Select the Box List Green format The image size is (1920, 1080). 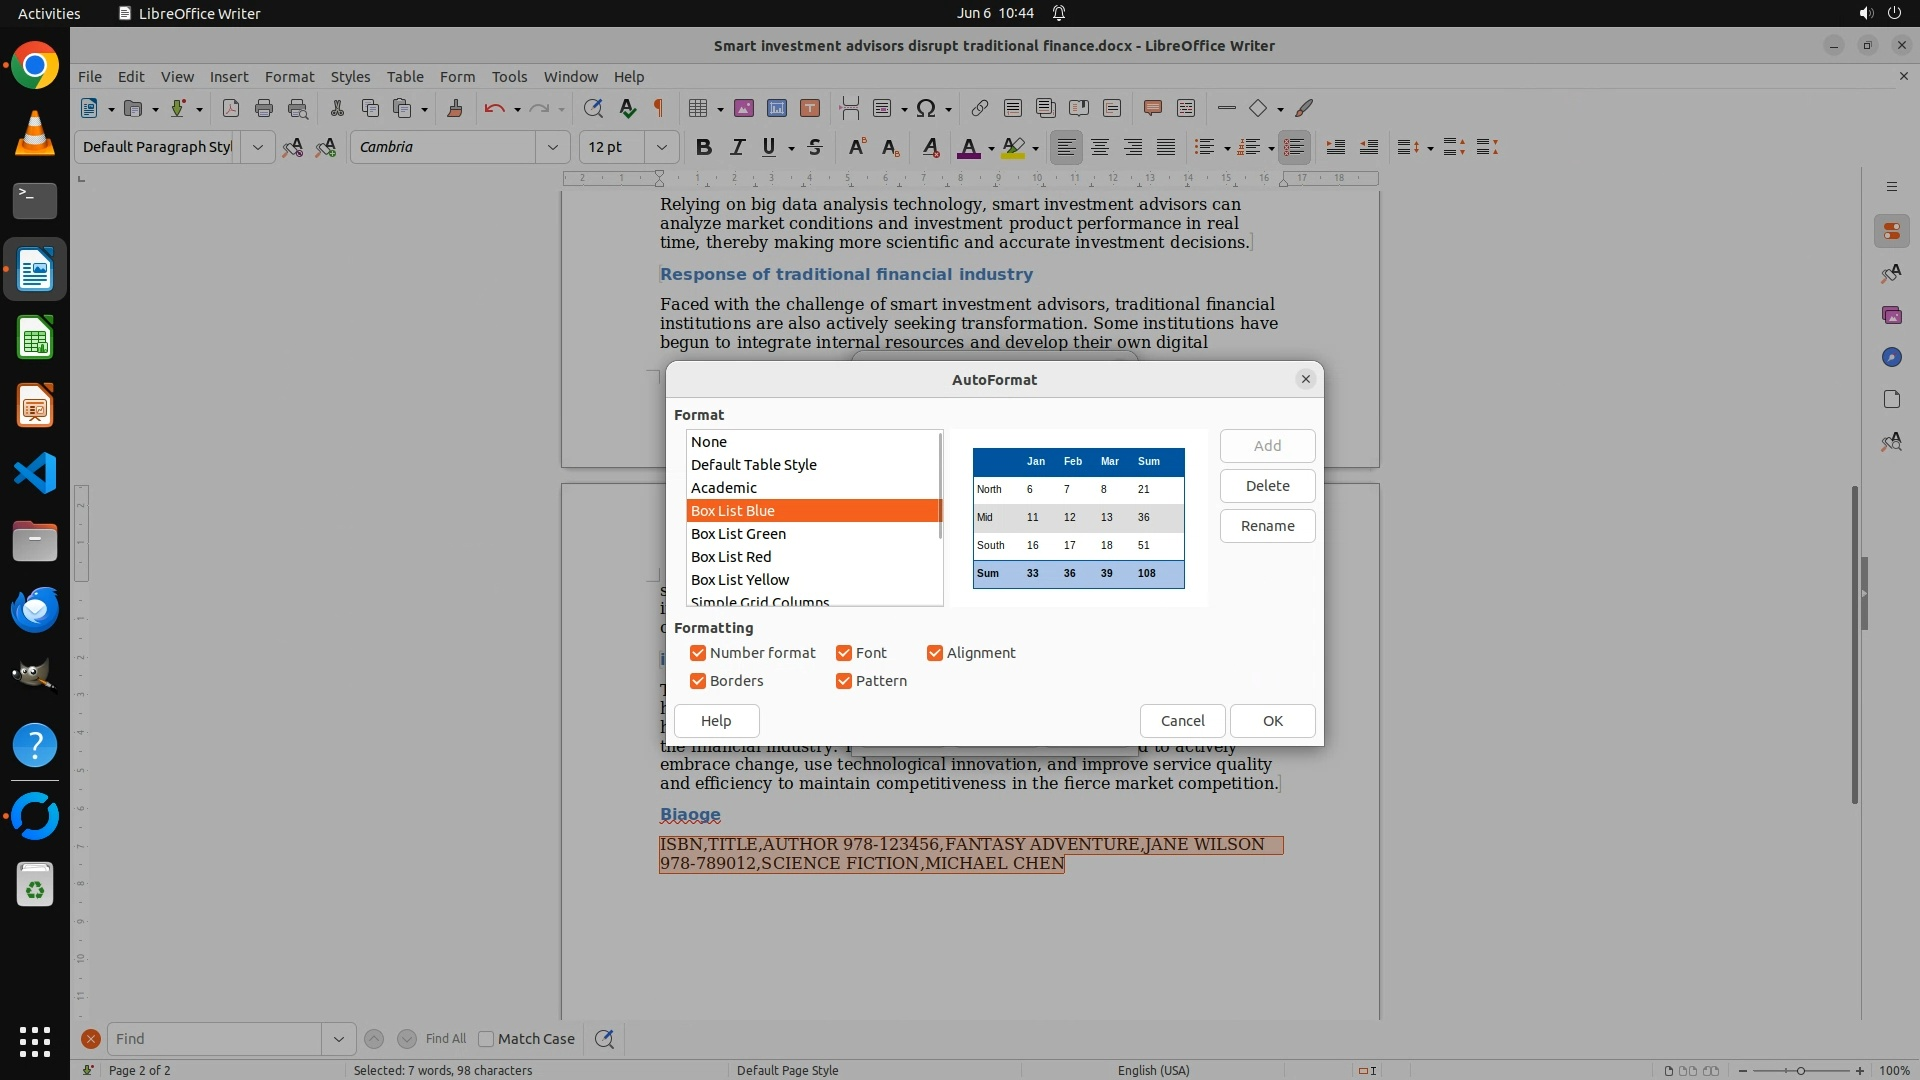(738, 534)
